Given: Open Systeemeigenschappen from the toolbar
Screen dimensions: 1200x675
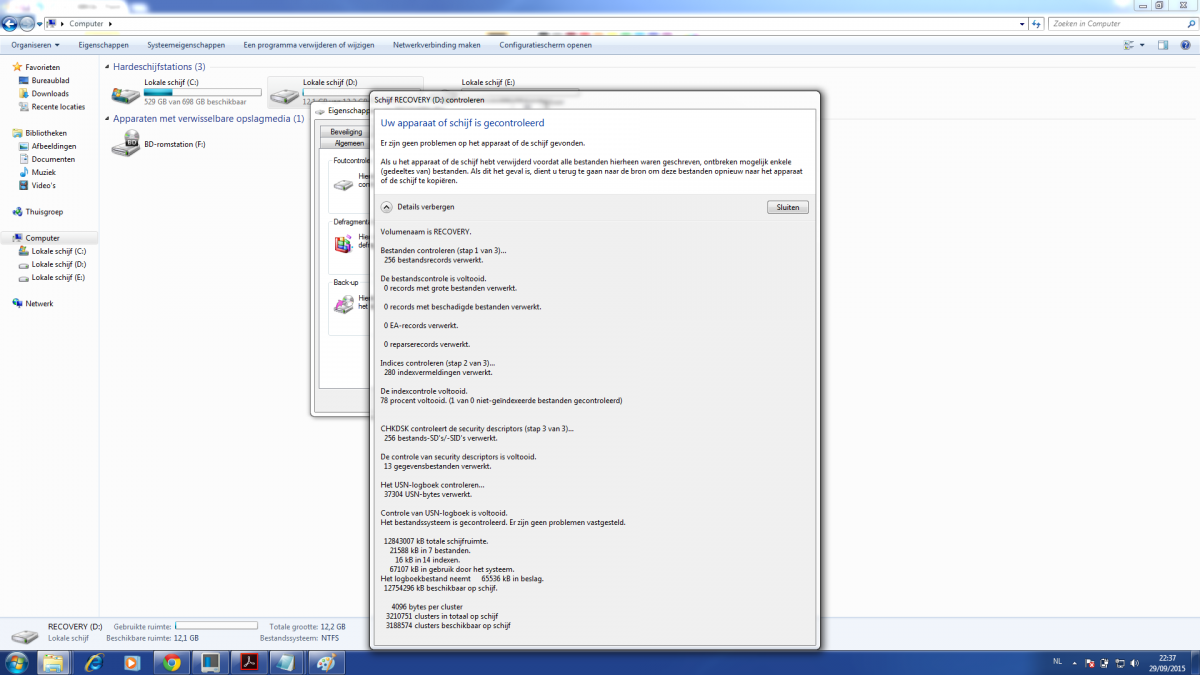Looking at the screenshot, I should pos(186,45).
